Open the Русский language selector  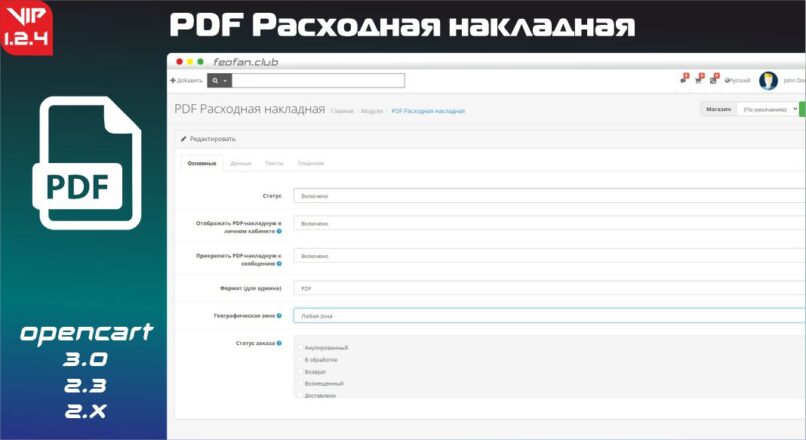[738, 81]
